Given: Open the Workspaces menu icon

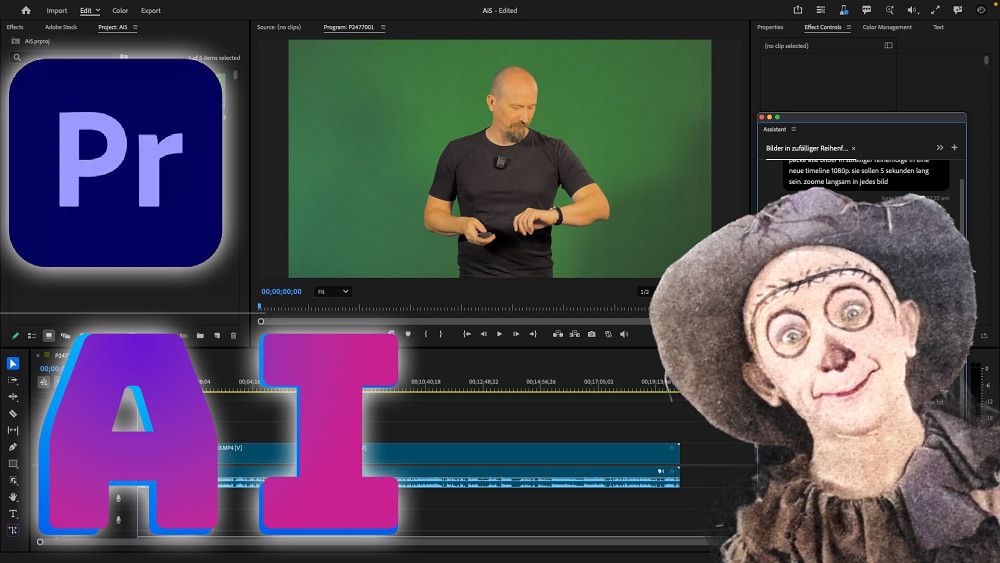Looking at the screenshot, I should (x=821, y=10).
